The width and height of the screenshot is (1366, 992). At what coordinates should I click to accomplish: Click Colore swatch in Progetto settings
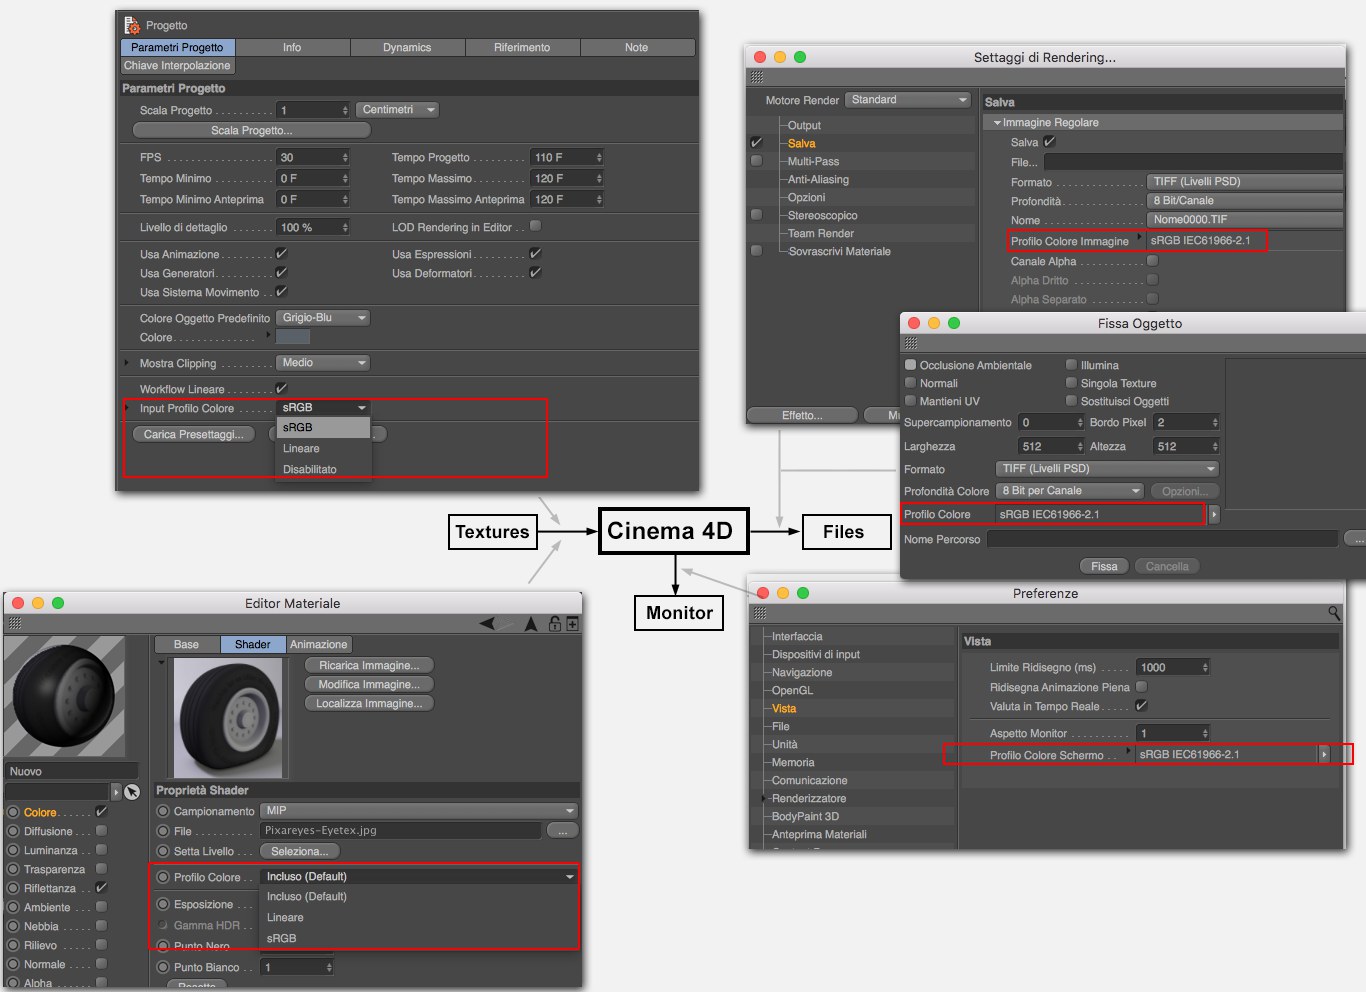pyautogui.click(x=293, y=337)
